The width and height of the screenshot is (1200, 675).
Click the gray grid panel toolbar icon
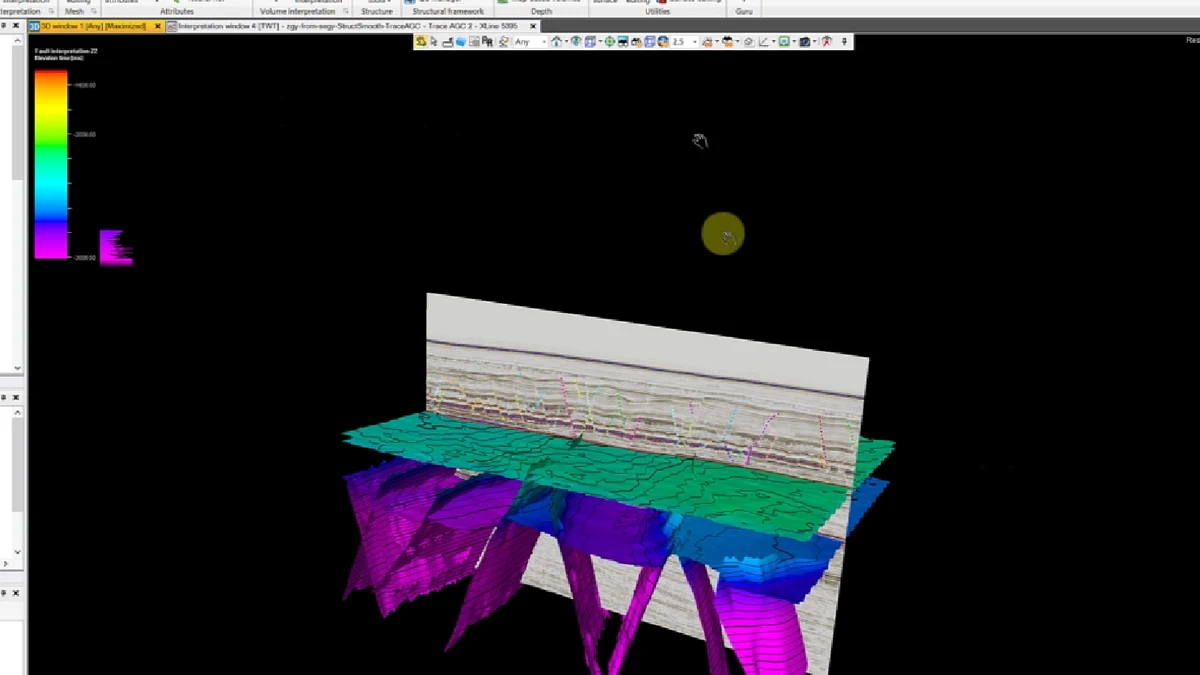click(x=474, y=42)
